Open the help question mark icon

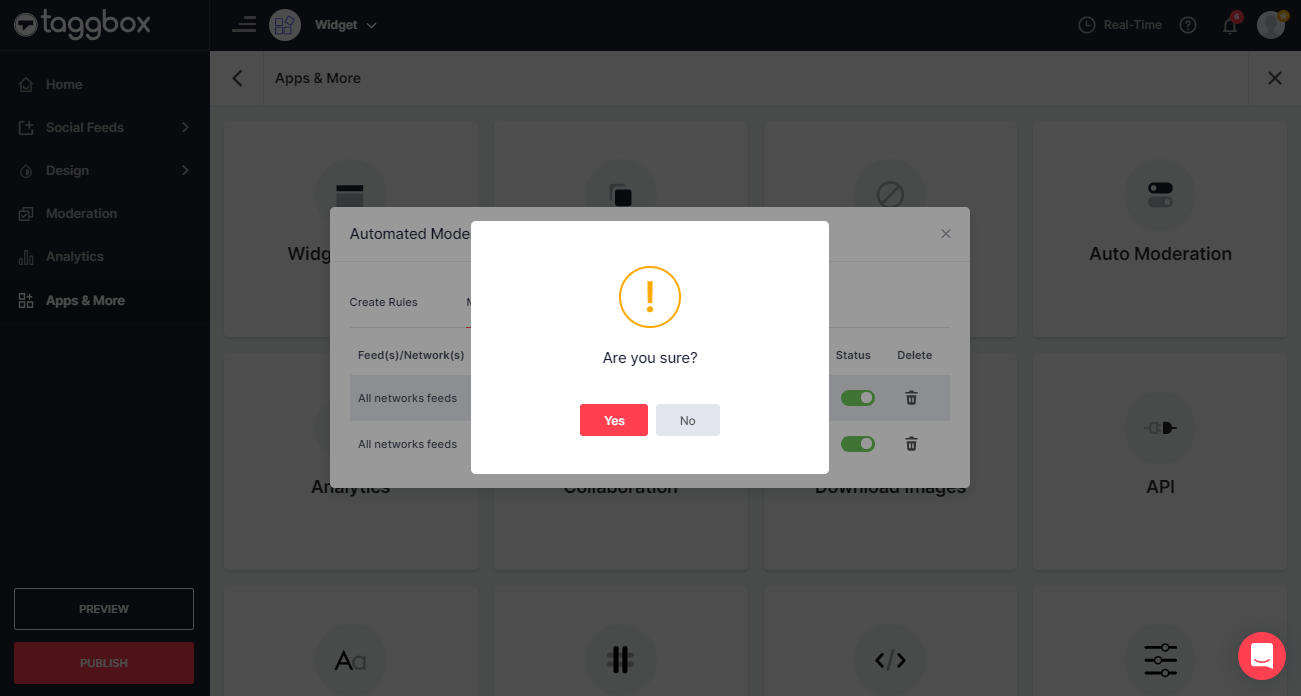tap(1188, 25)
